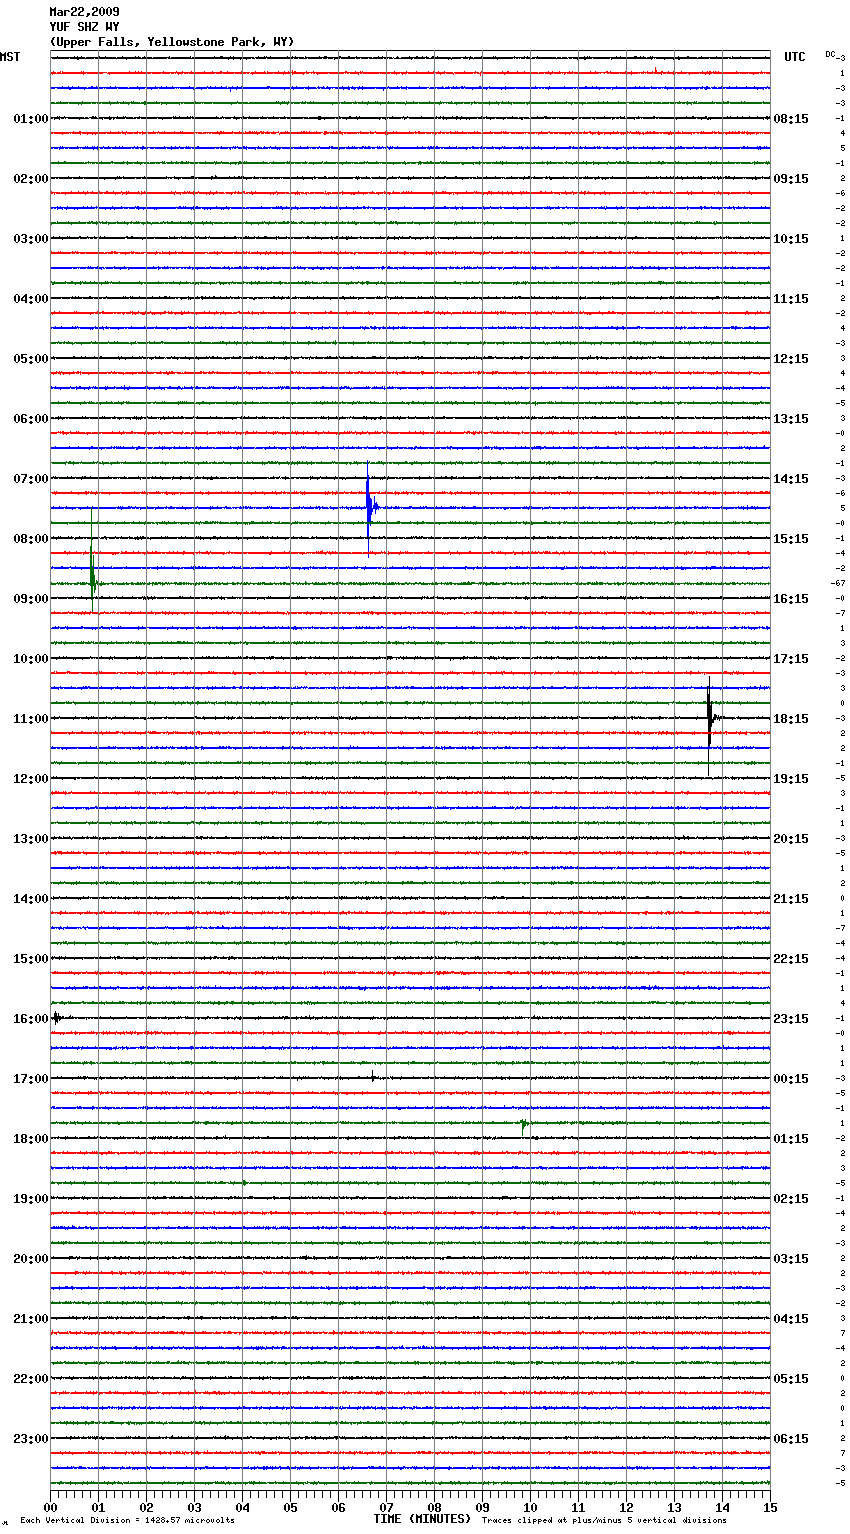
Task: Click the "00:15" UTC time label
Action: 791,1079
